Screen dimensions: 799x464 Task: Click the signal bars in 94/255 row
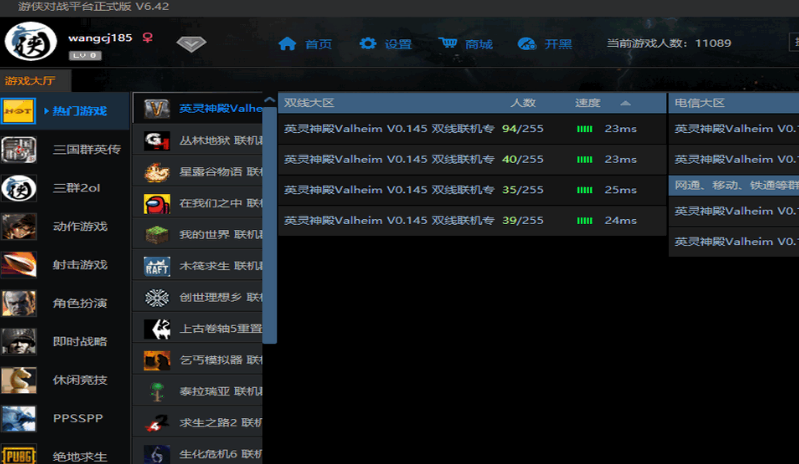point(584,129)
